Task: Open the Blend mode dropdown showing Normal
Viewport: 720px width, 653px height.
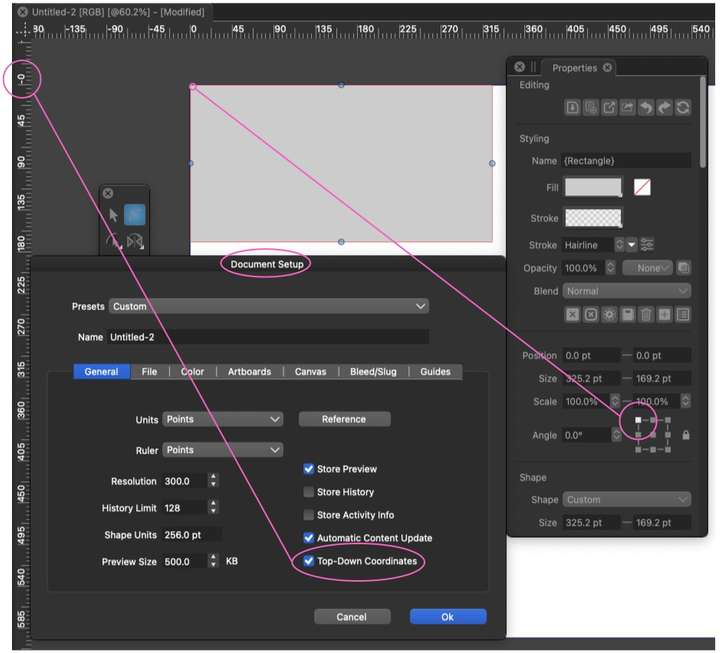Action: click(x=627, y=291)
